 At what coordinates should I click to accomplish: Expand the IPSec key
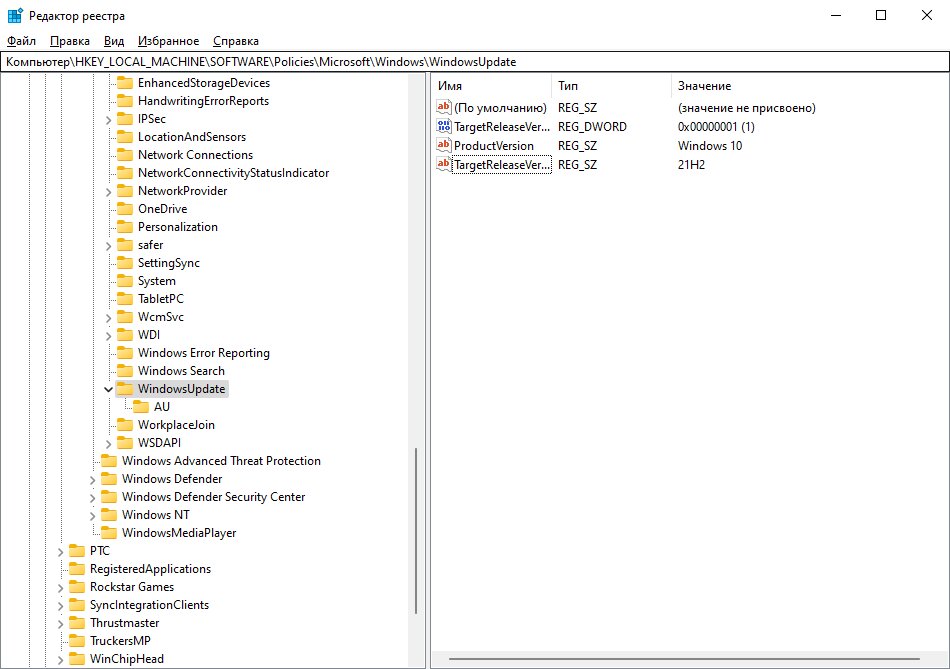click(x=108, y=120)
